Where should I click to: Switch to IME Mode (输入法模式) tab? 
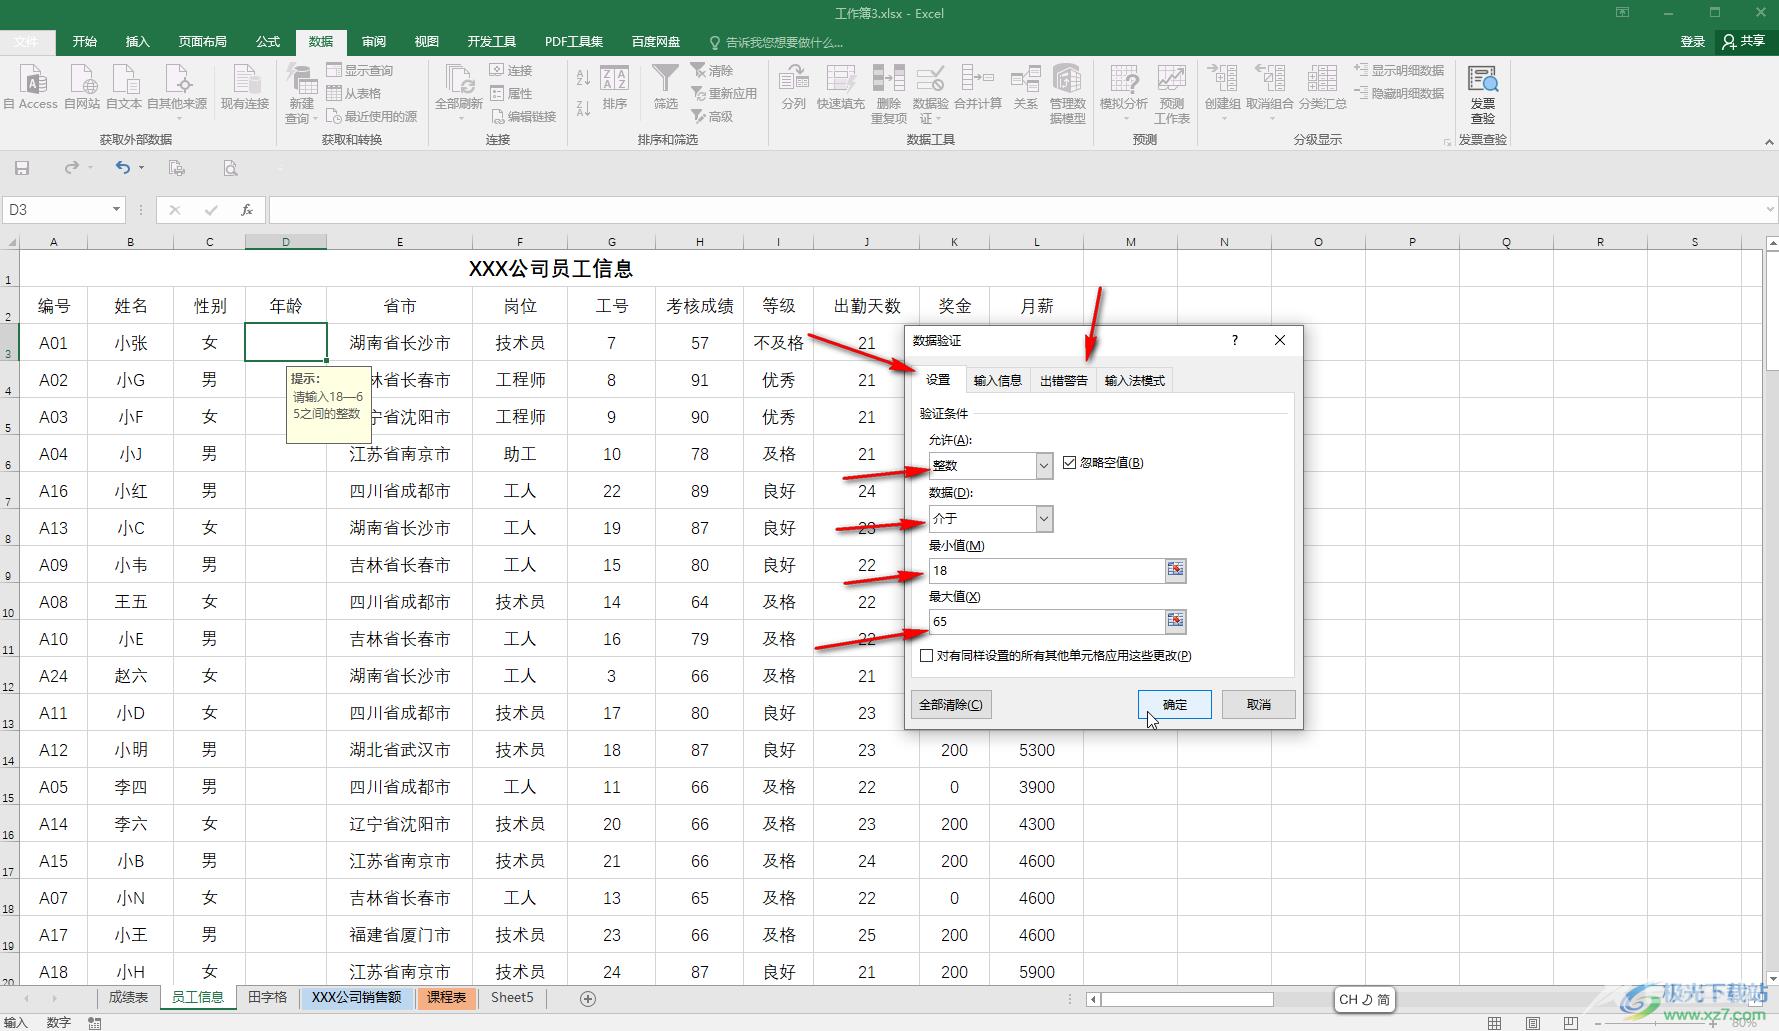(1134, 380)
